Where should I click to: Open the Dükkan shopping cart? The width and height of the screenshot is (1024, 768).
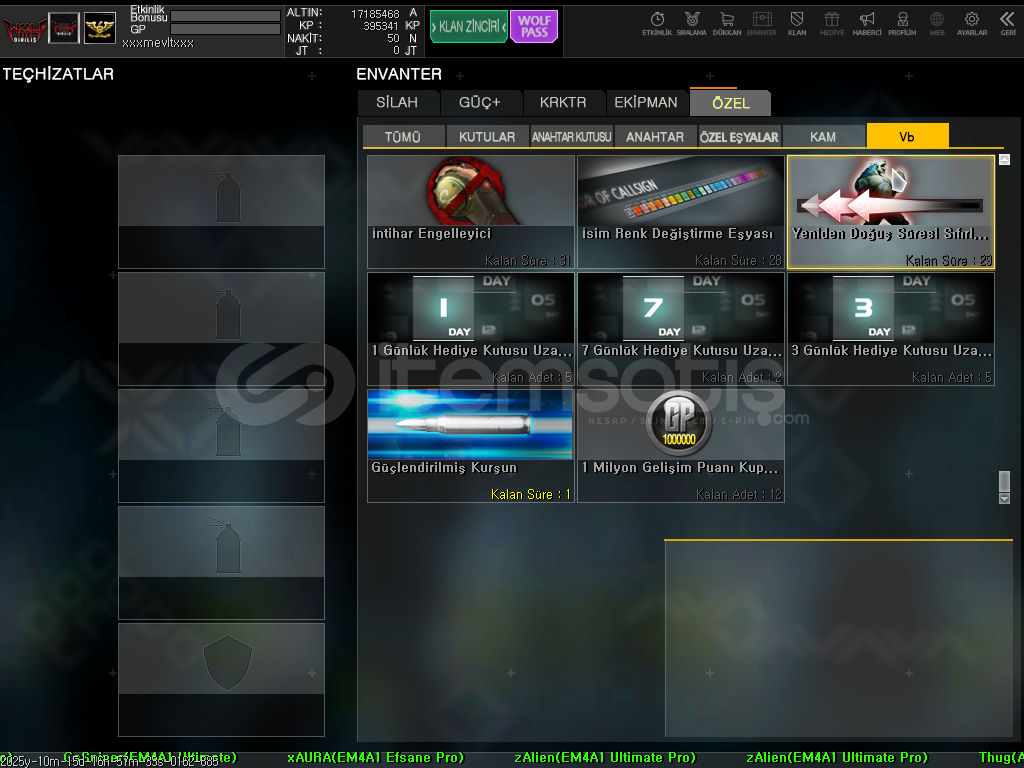(727, 22)
